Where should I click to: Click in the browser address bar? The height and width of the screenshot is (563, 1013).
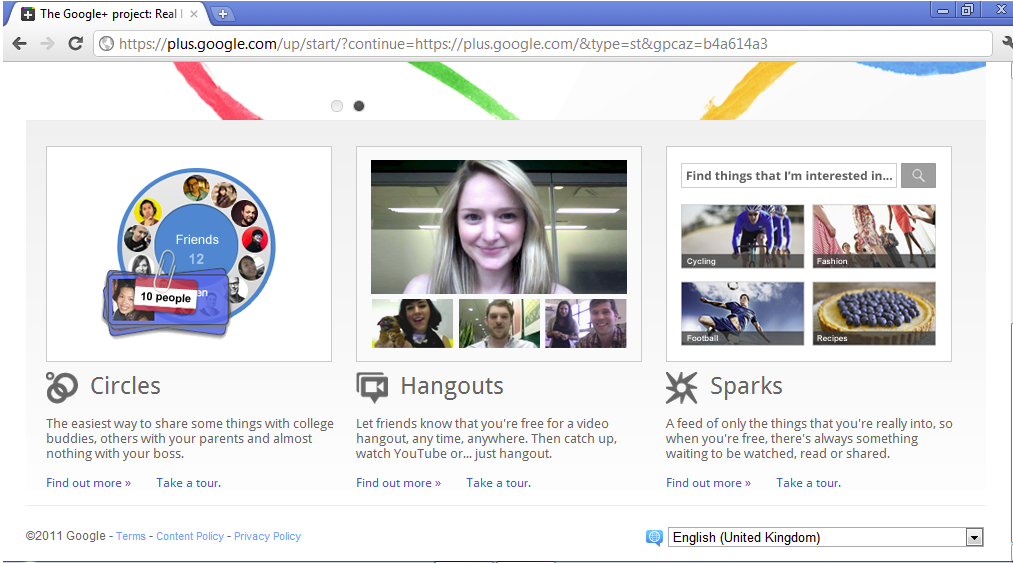pyautogui.click(x=543, y=43)
